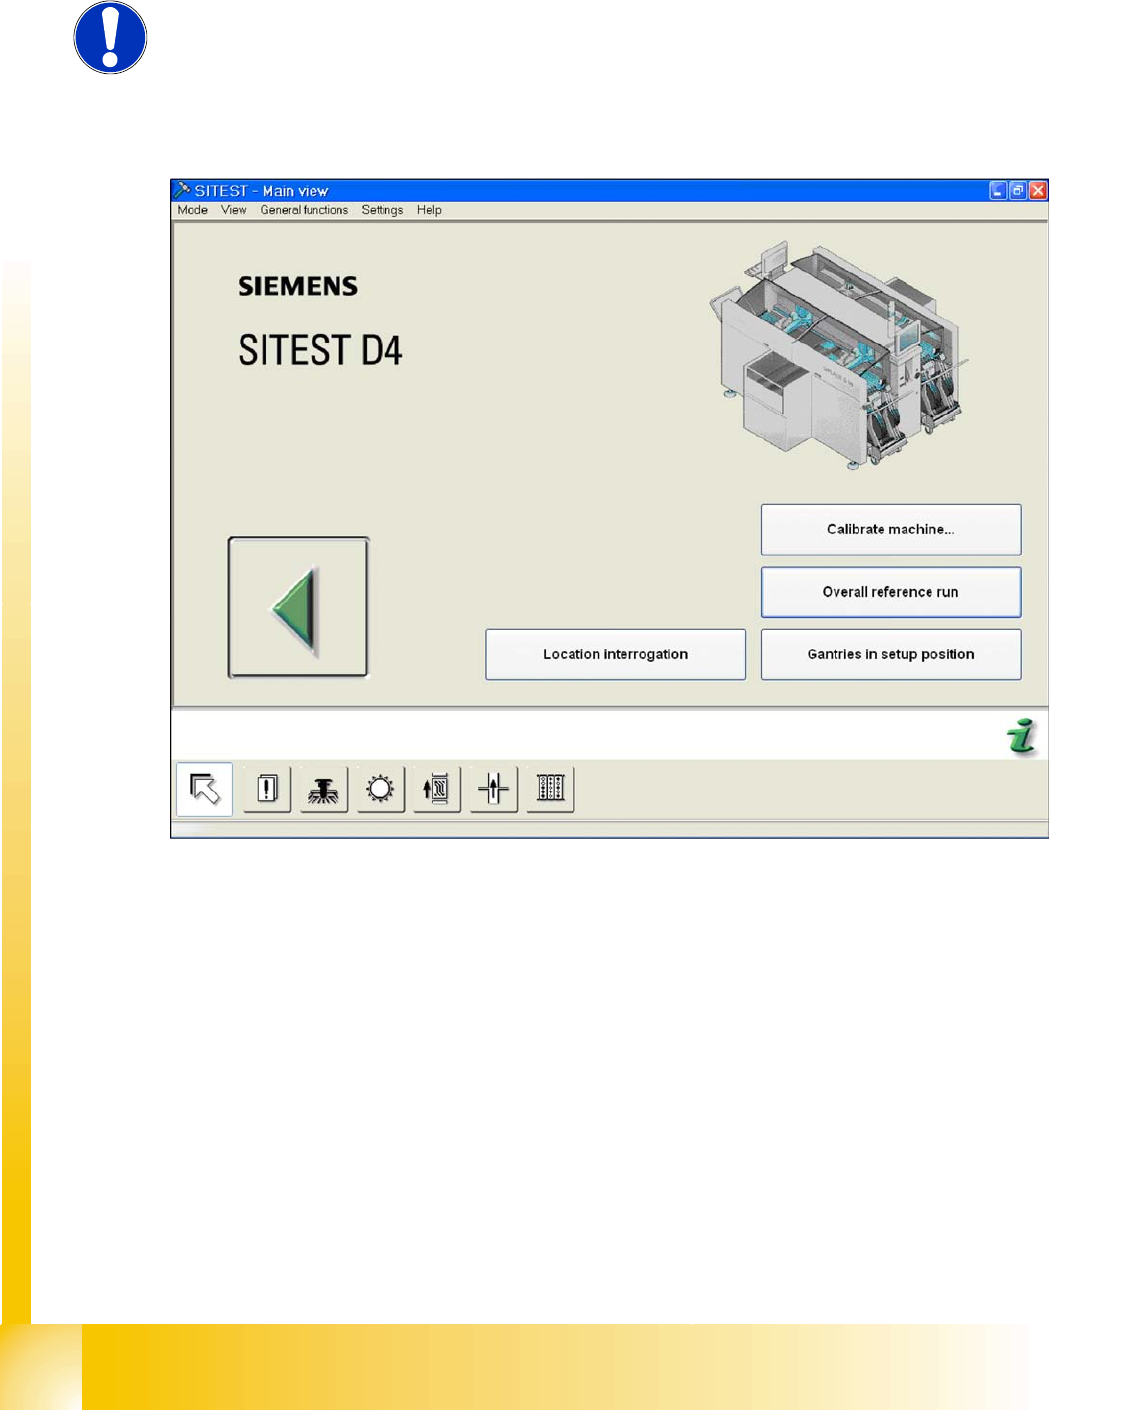Click the Calibrate machine... button
The image size is (1134, 1410).
891,529
